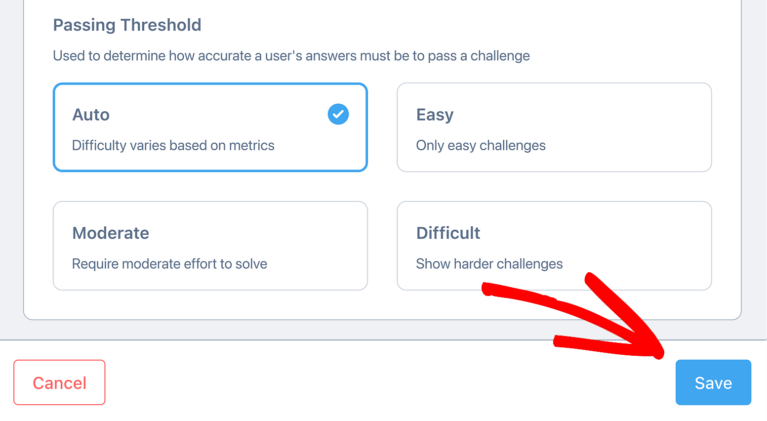Viewport: 767px width, 421px height.
Task: Pick the Difficult threshold option card
Action: (554, 245)
